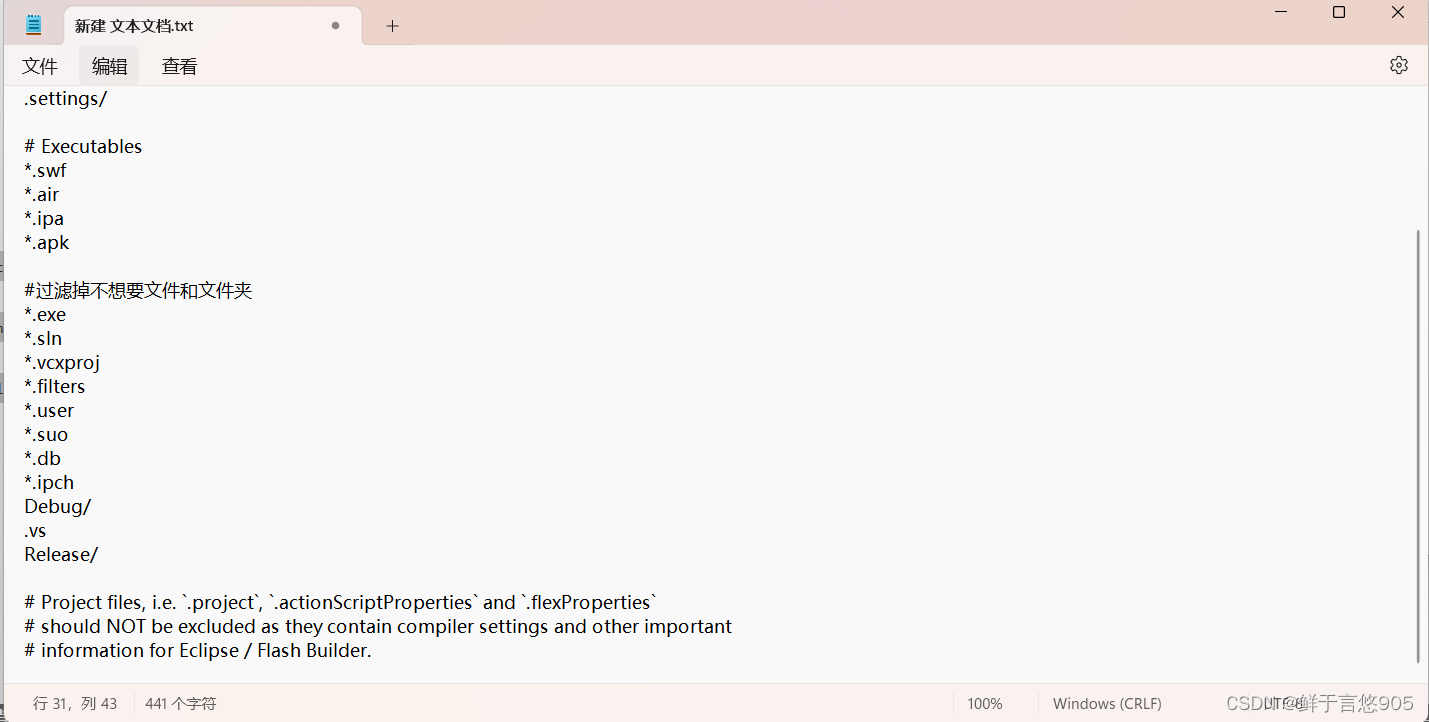Image resolution: width=1429 pixels, height=722 pixels.
Task: Click the line starting '# should NOT be excluded'
Action: click(x=378, y=626)
